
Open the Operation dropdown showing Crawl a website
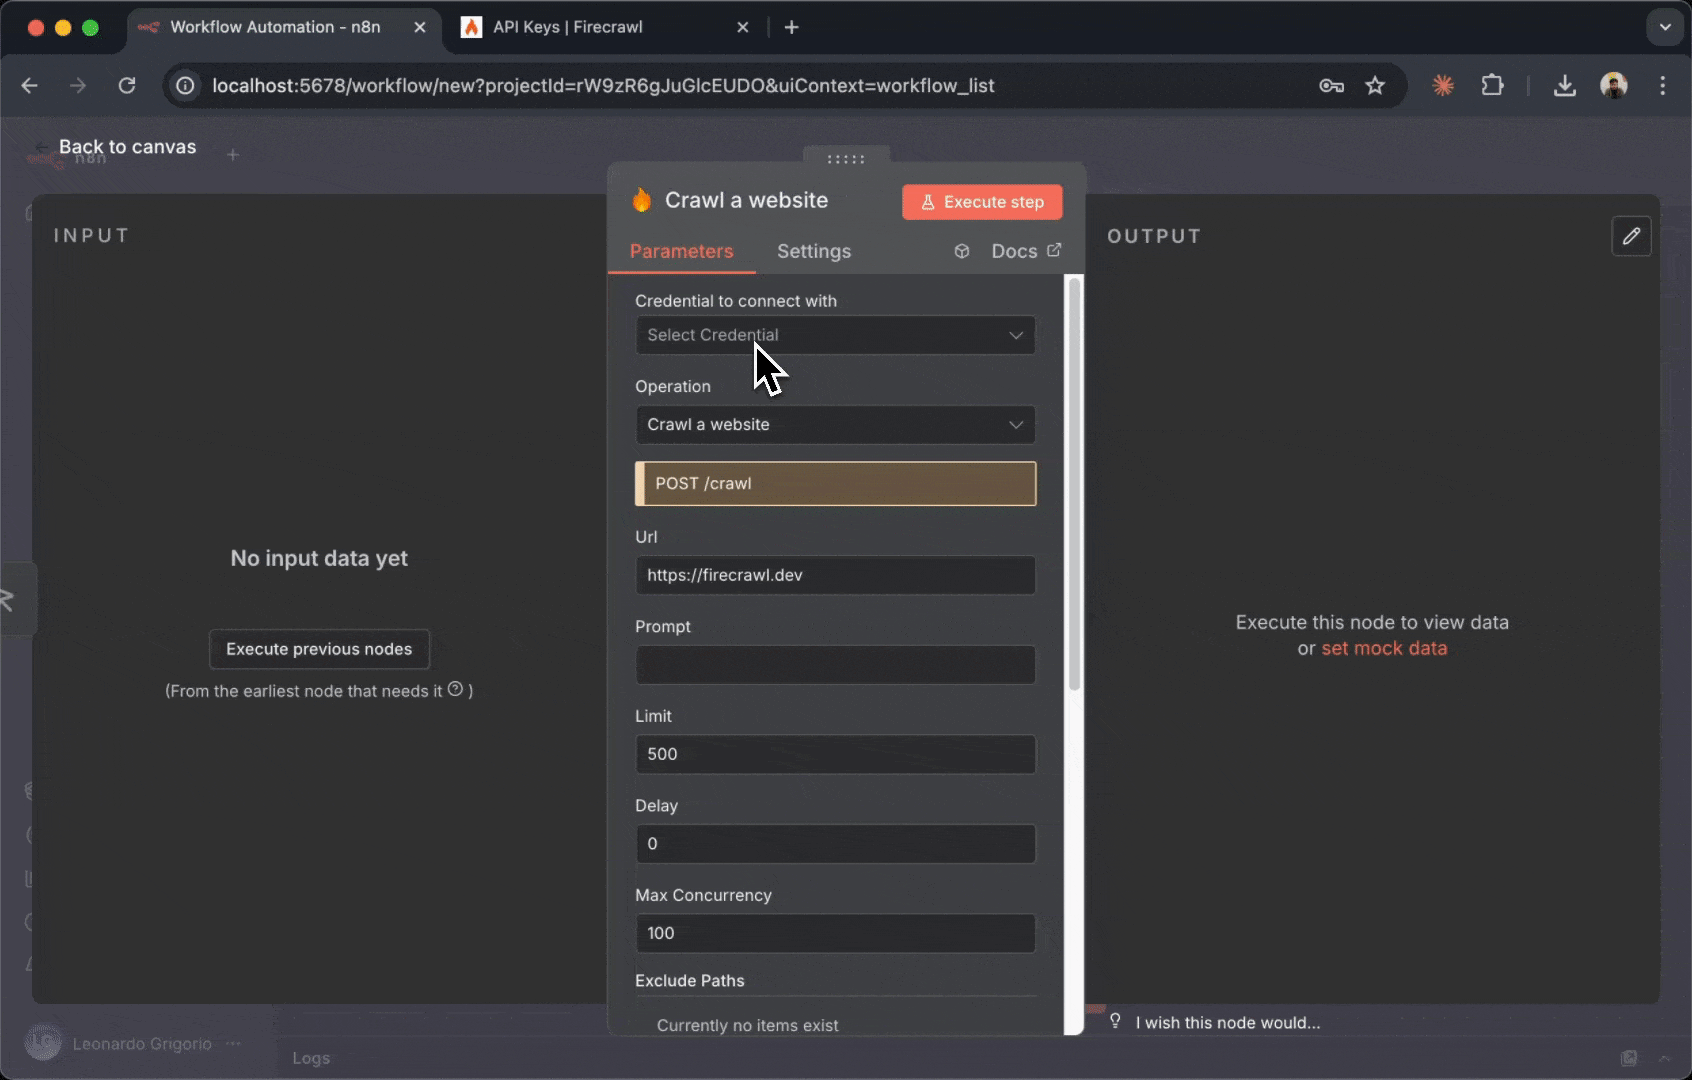pyautogui.click(x=835, y=424)
